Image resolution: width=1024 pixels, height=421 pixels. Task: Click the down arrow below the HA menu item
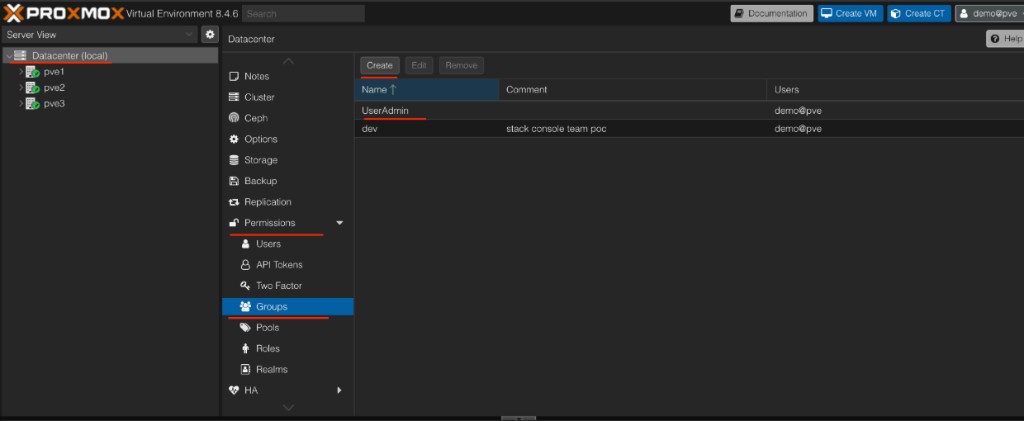[x=288, y=408]
